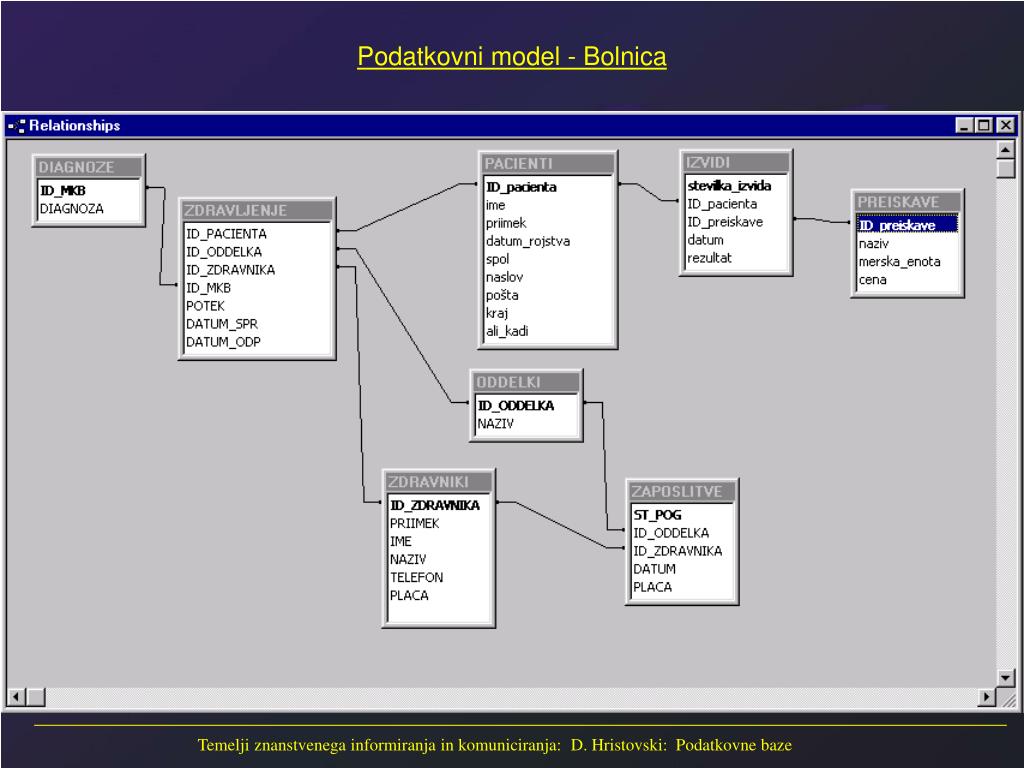1024x768 pixels.
Task: Click the horizontal scrollbar right arrow
Action: (x=986, y=697)
